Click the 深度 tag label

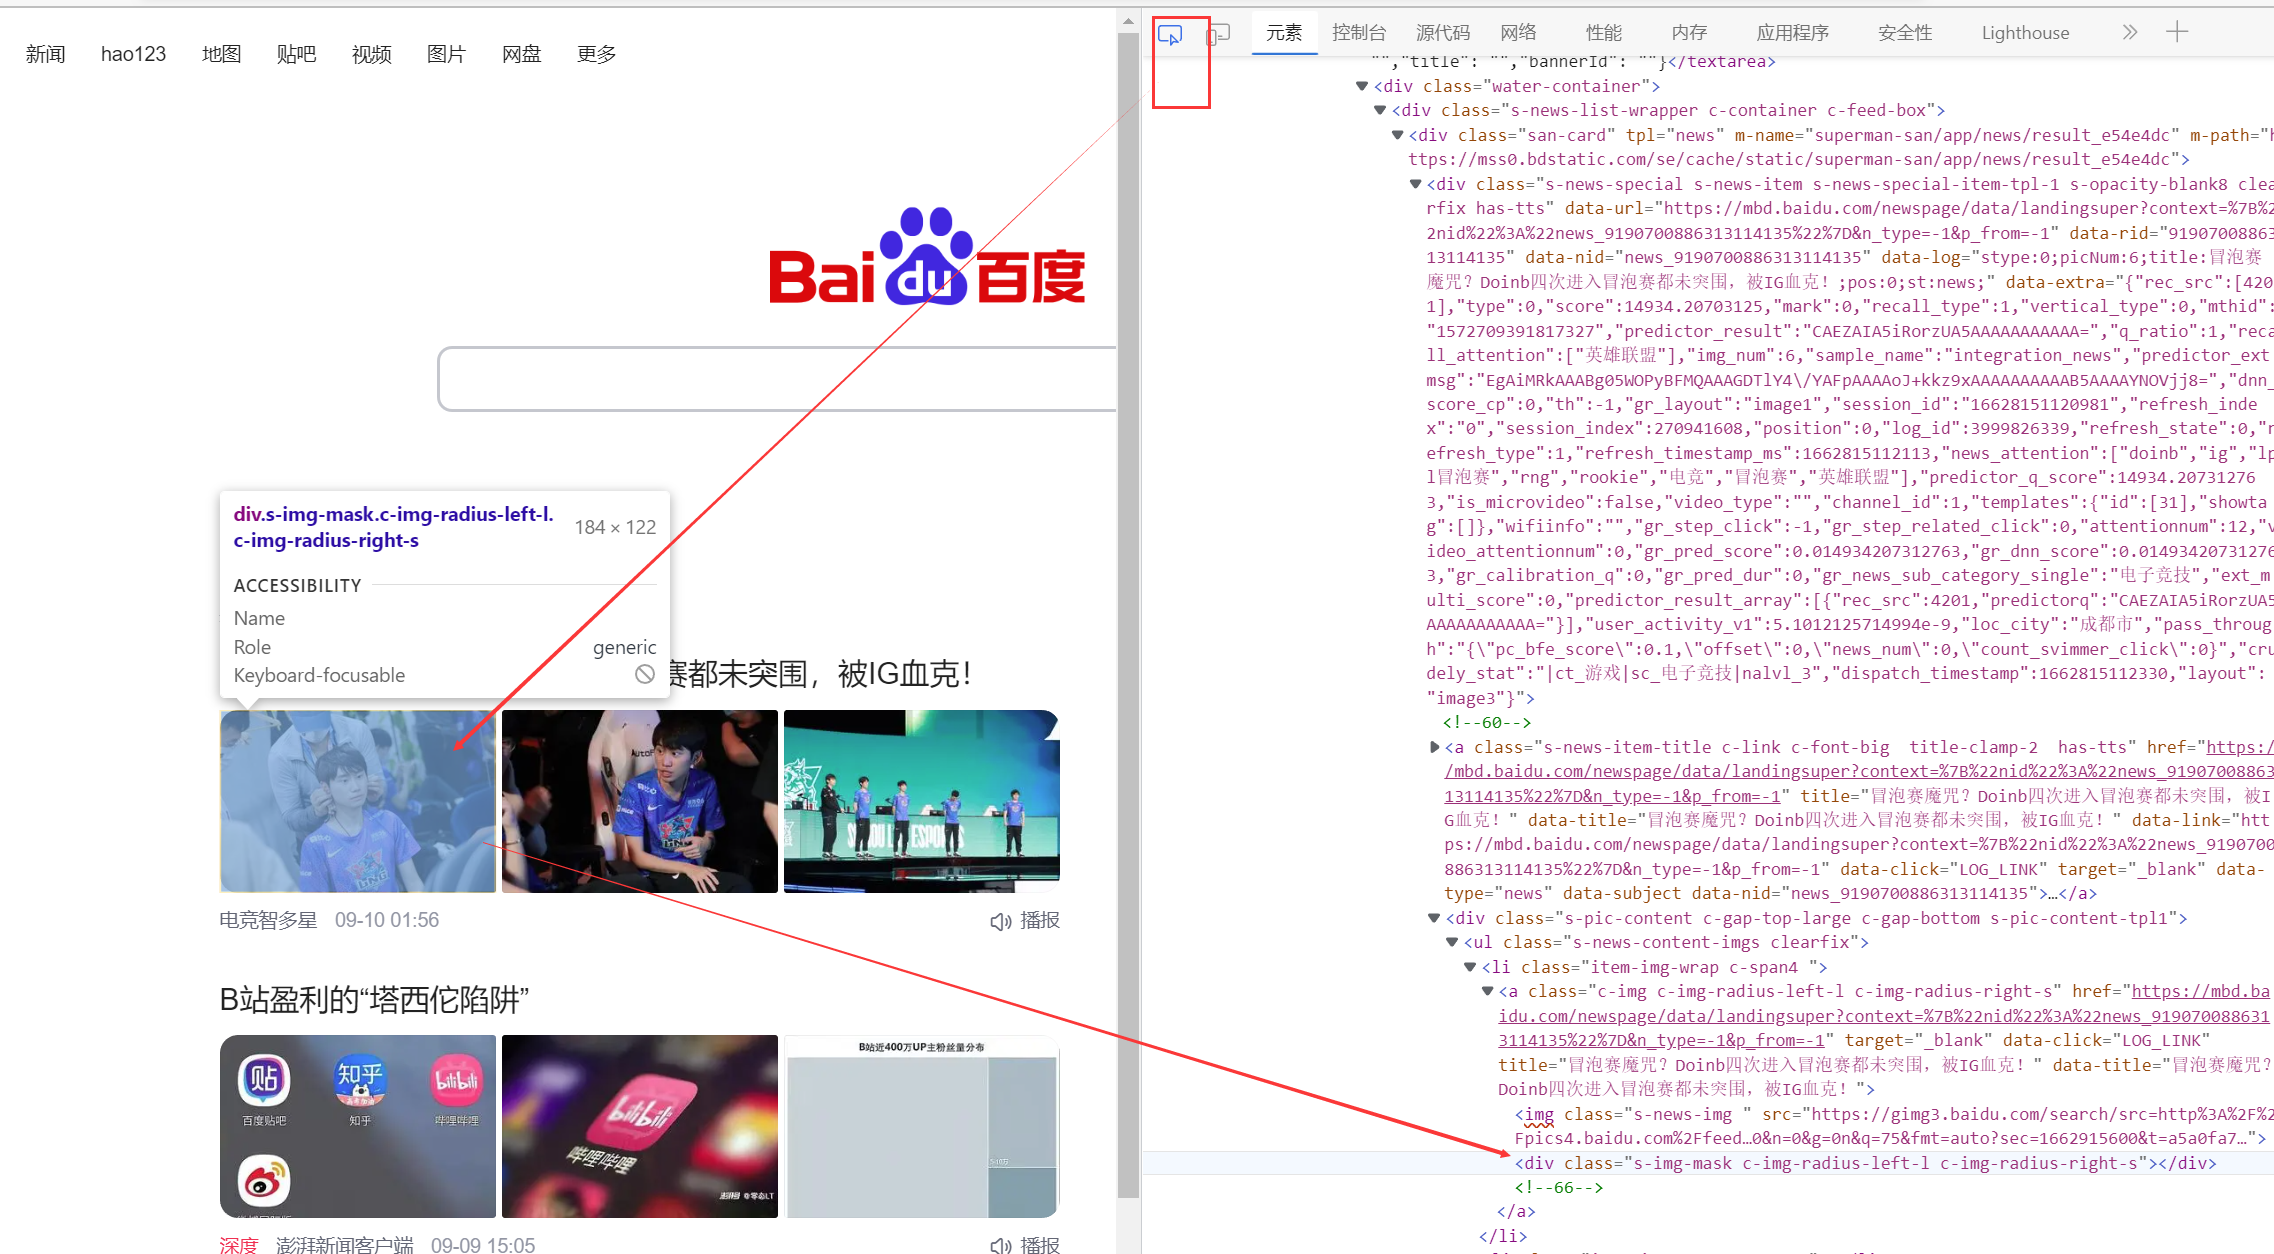tap(238, 1245)
